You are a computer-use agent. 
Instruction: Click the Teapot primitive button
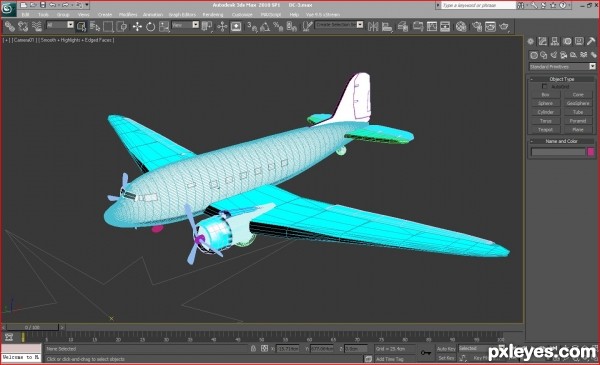[545, 130]
